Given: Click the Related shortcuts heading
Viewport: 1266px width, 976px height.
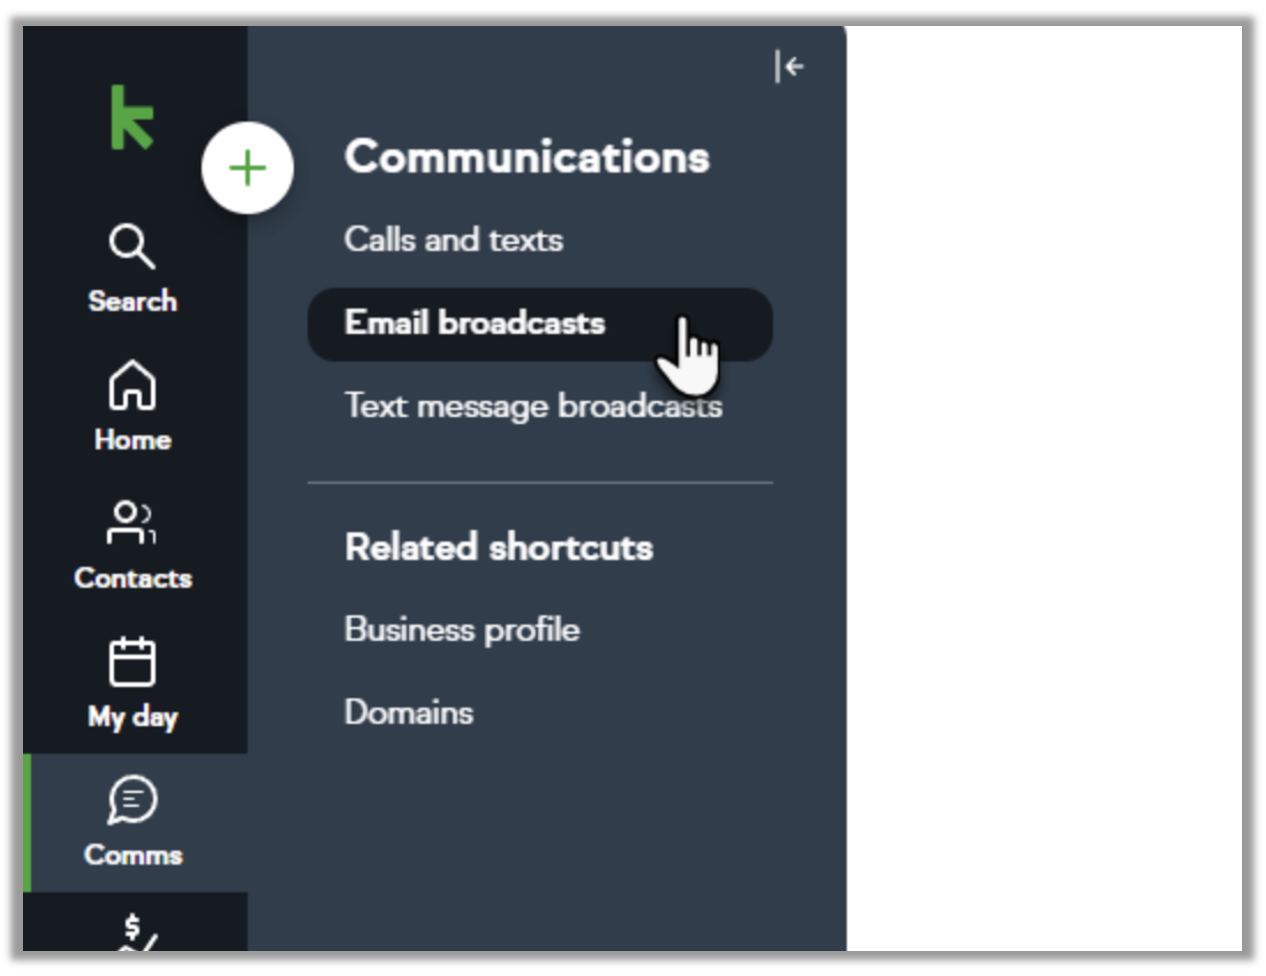Looking at the screenshot, I should [x=498, y=547].
